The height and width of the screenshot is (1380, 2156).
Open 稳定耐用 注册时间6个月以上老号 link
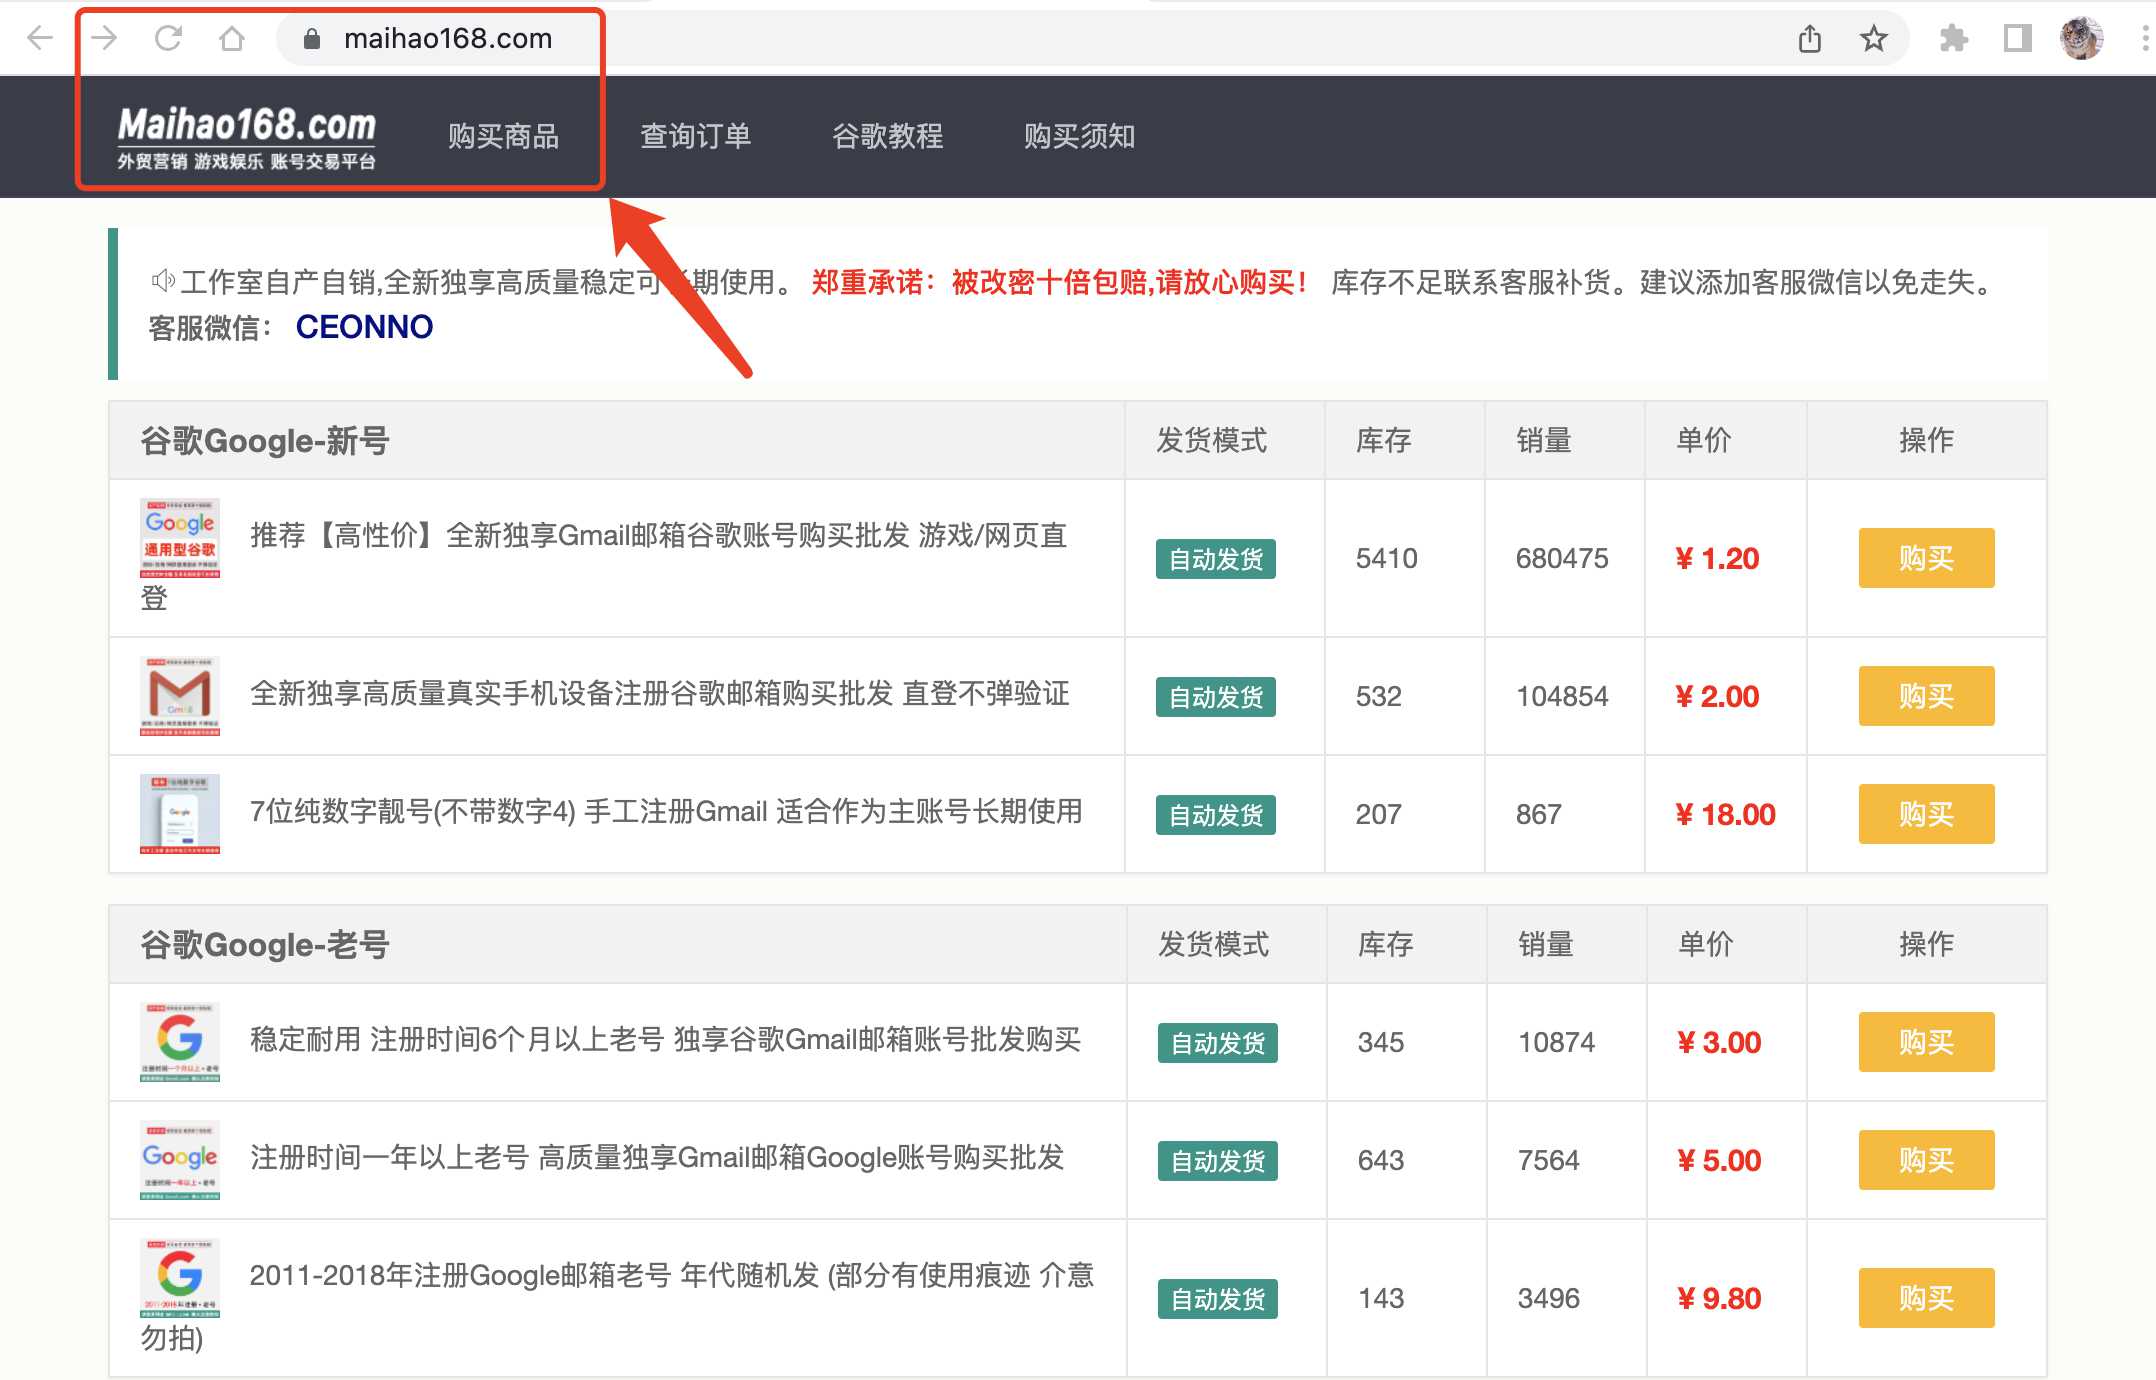pyautogui.click(x=665, y=1040)
